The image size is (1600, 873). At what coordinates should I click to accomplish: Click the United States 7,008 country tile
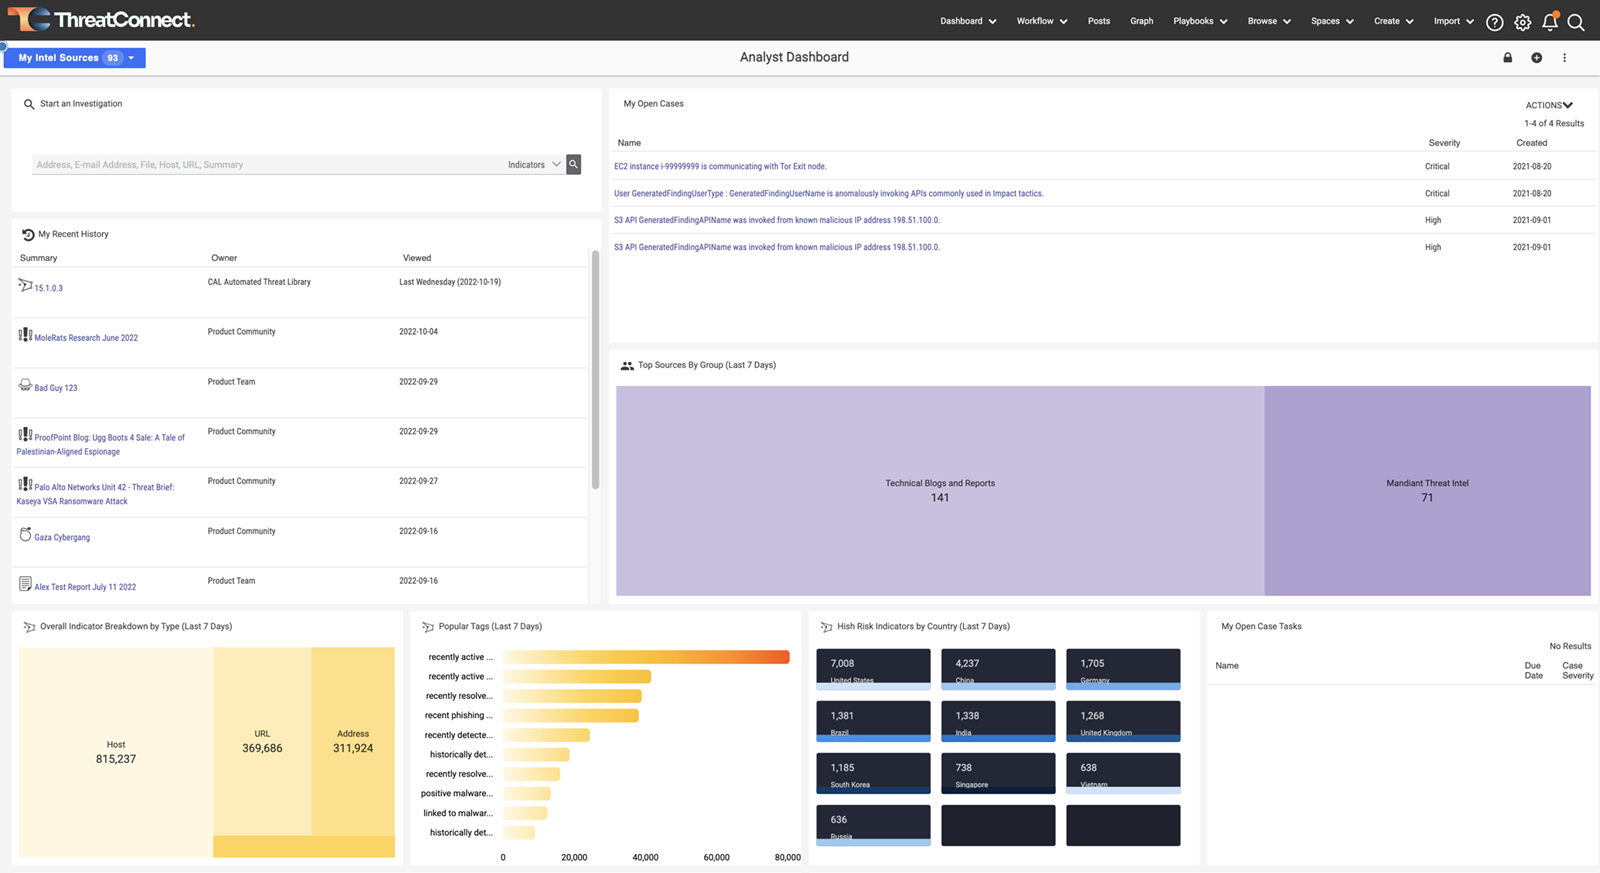click(x=873, y=670)
